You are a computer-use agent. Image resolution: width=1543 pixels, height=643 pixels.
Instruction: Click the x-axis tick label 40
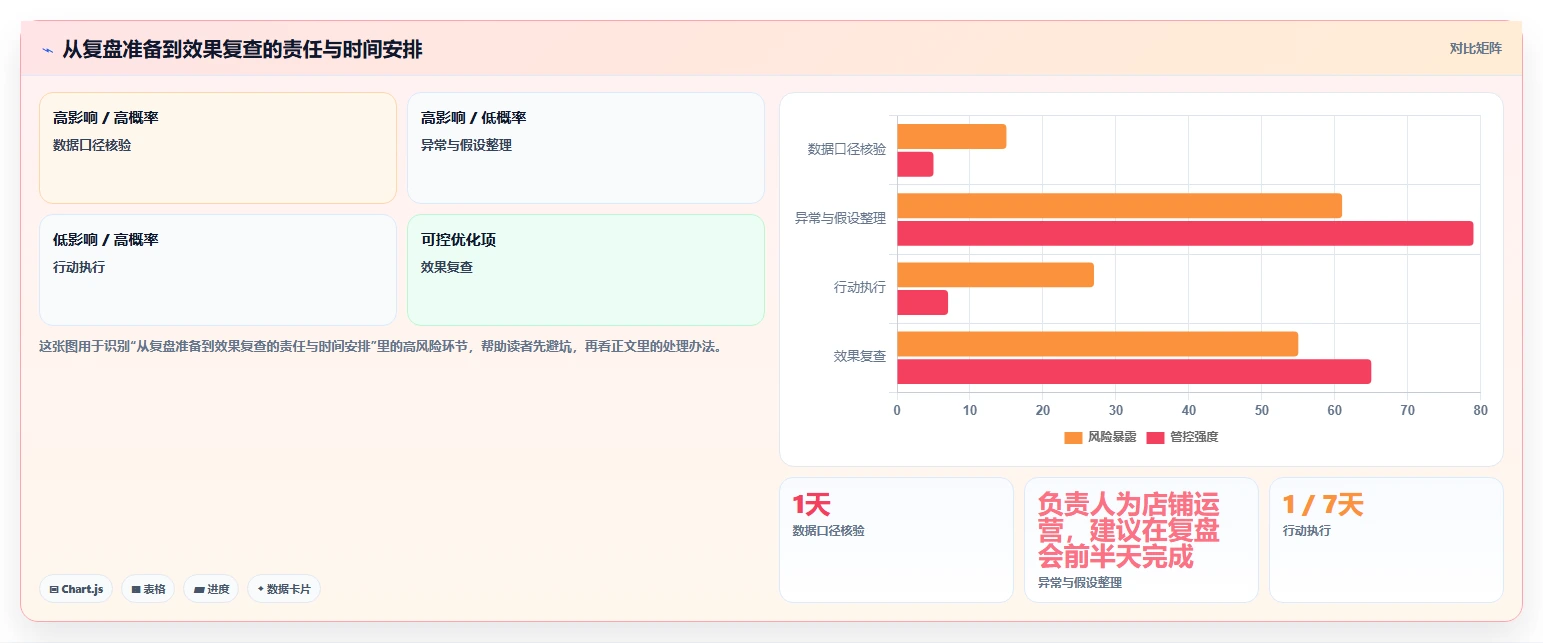click(1189, 410)
